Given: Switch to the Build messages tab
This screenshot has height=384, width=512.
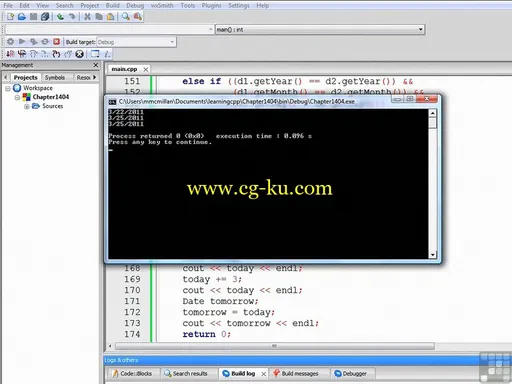Looking at the screenshot, I should tap(296, 374).
